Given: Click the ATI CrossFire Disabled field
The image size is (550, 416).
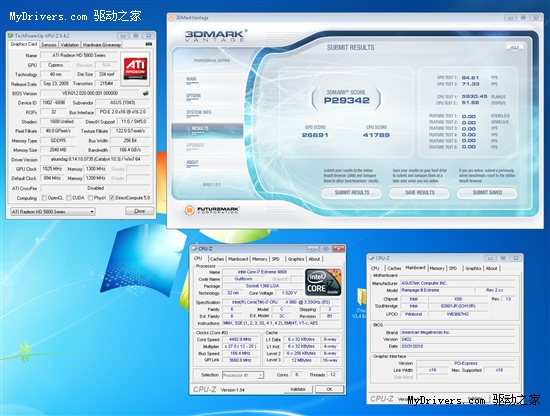Looking at the screenshot, I should 95,188.
